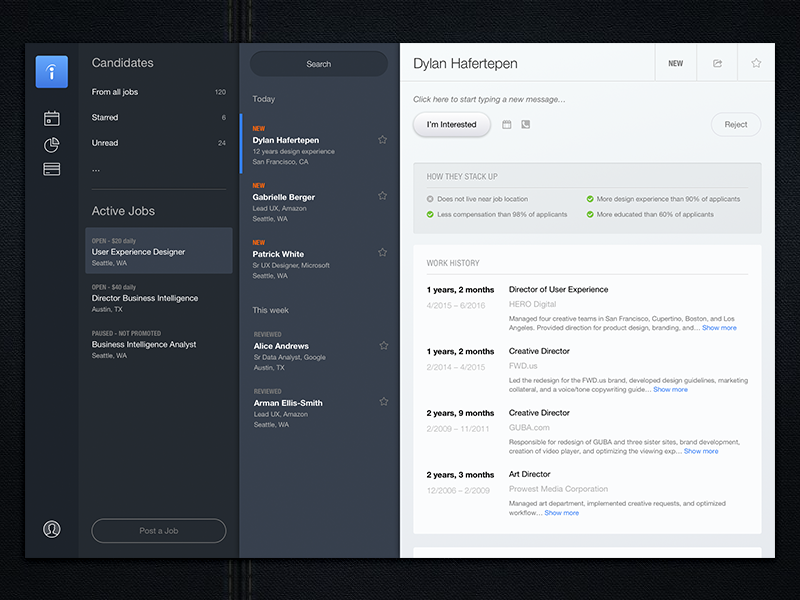
Task: Click the blue Indeed logo icon
Action: [x=52, y=71]
